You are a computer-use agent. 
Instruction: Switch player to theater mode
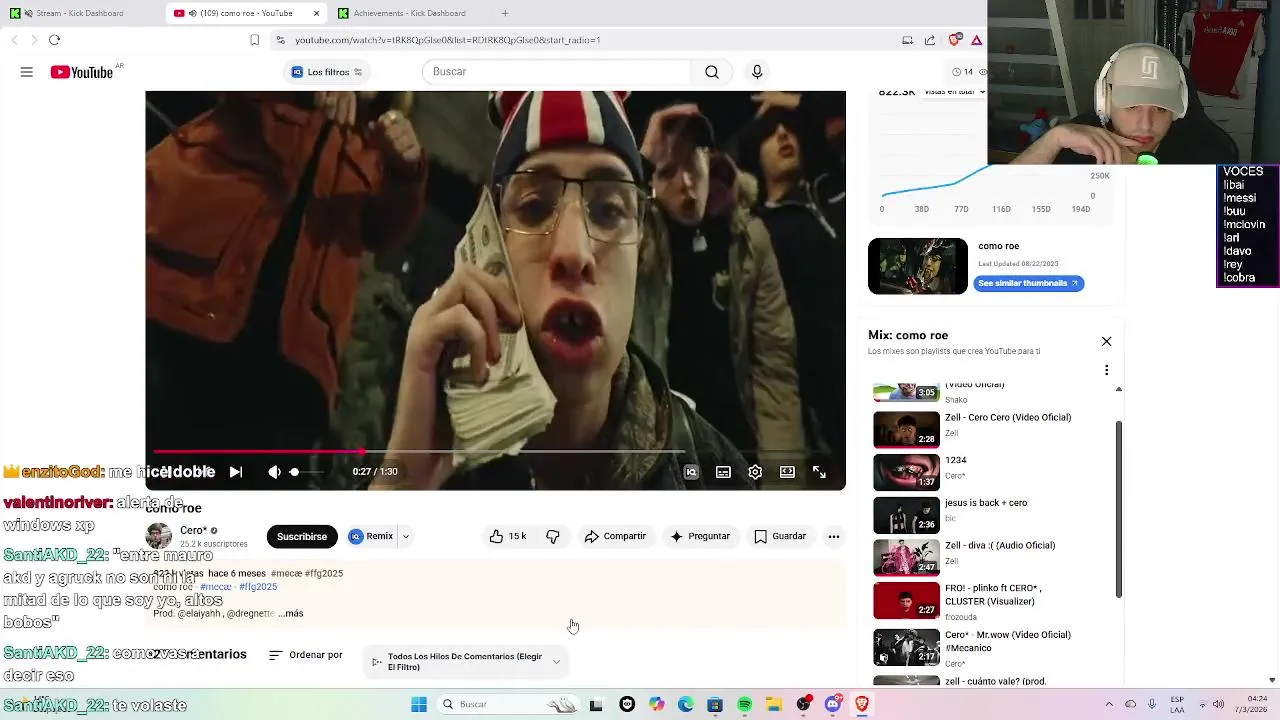pos(787,472)
